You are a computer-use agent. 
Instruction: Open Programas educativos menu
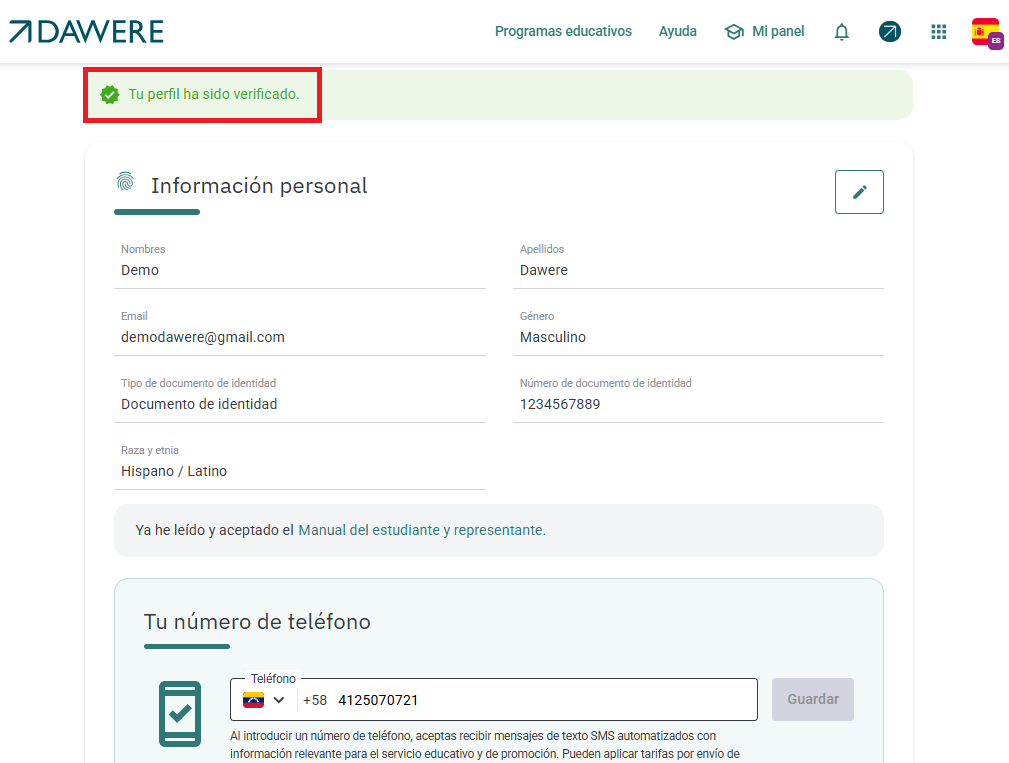[x=563, y=32]
